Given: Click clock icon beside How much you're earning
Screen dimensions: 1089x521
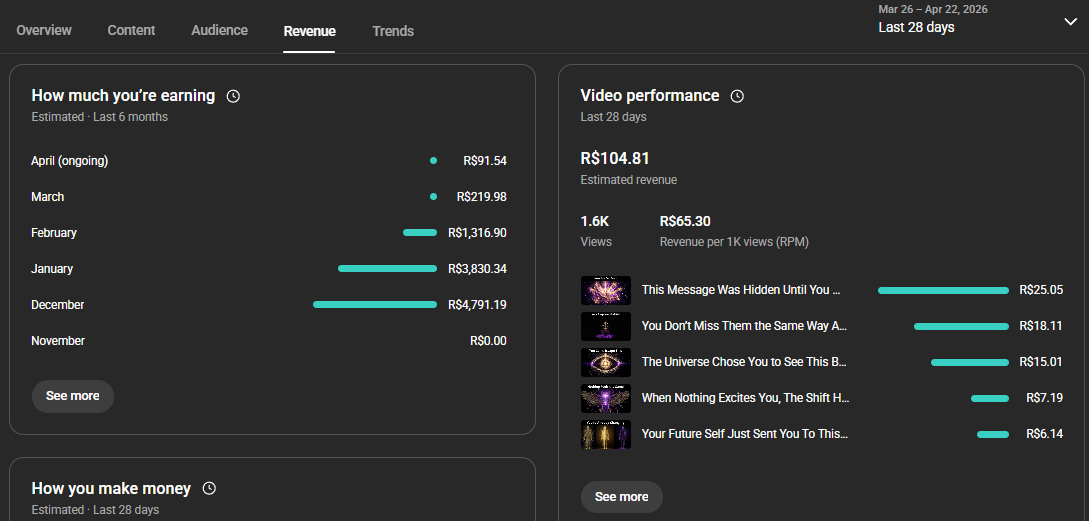Looking at the screenshot, I should [233, 97].
